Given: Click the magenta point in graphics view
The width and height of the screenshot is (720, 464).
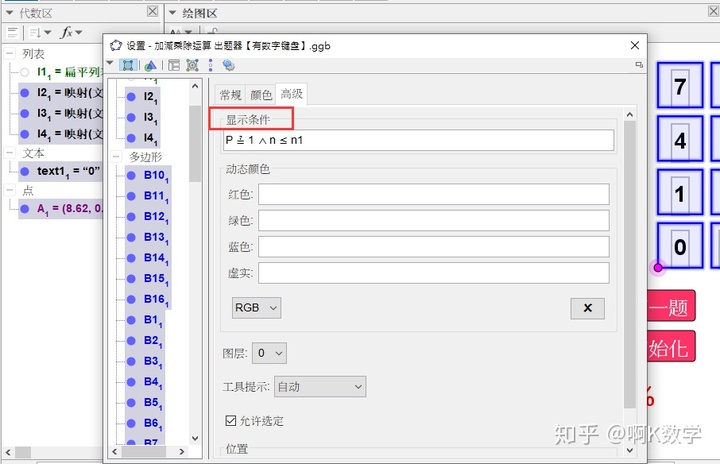Looking at the screenshot, I should pos(658,267).
